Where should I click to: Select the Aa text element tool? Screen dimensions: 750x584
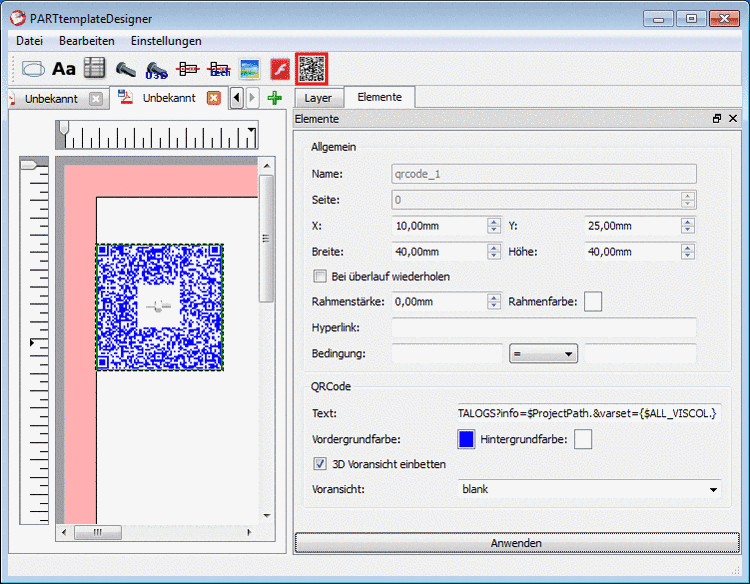click(x=64, y=69)
